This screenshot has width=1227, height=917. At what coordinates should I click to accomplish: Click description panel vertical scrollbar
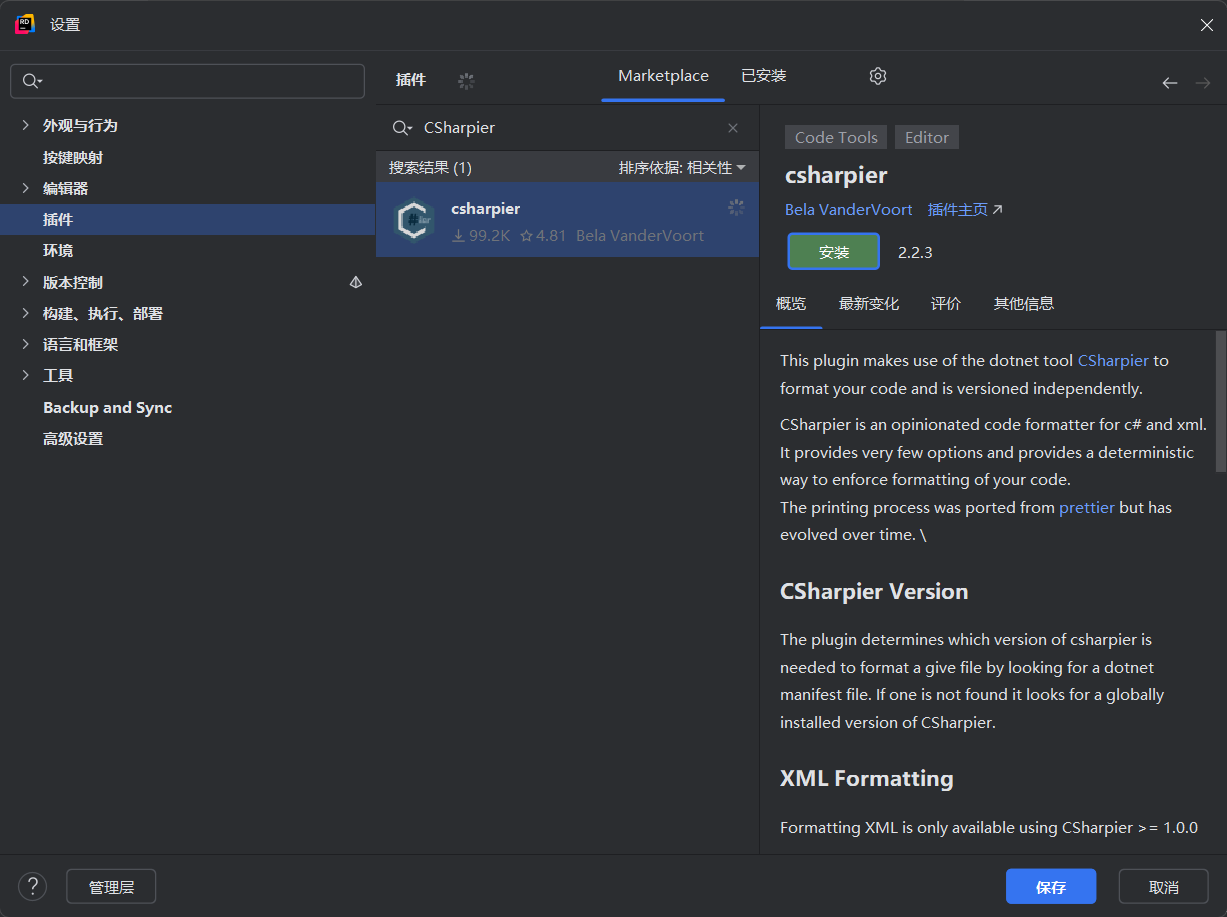[1220, 401]
